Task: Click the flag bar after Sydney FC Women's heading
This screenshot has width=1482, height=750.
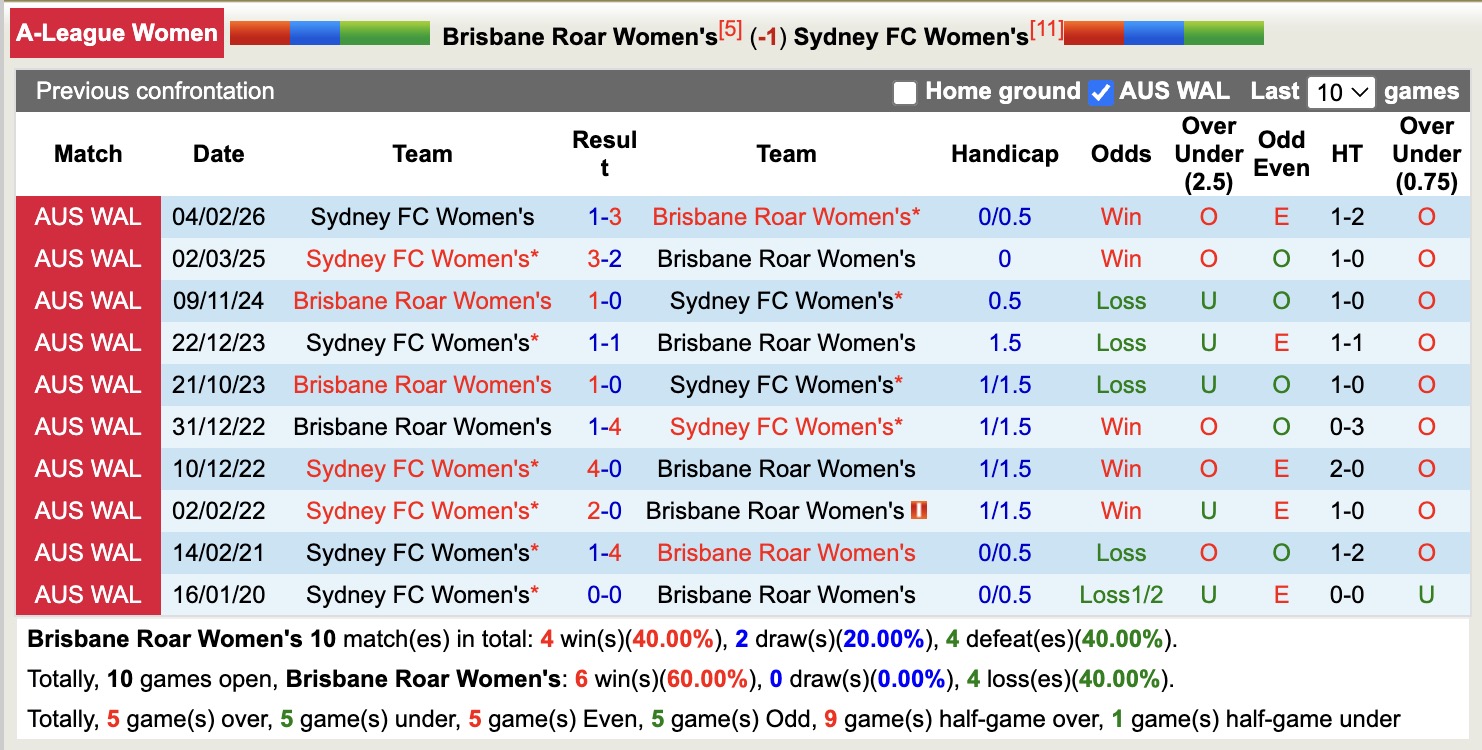Action: pos(1165,31)
